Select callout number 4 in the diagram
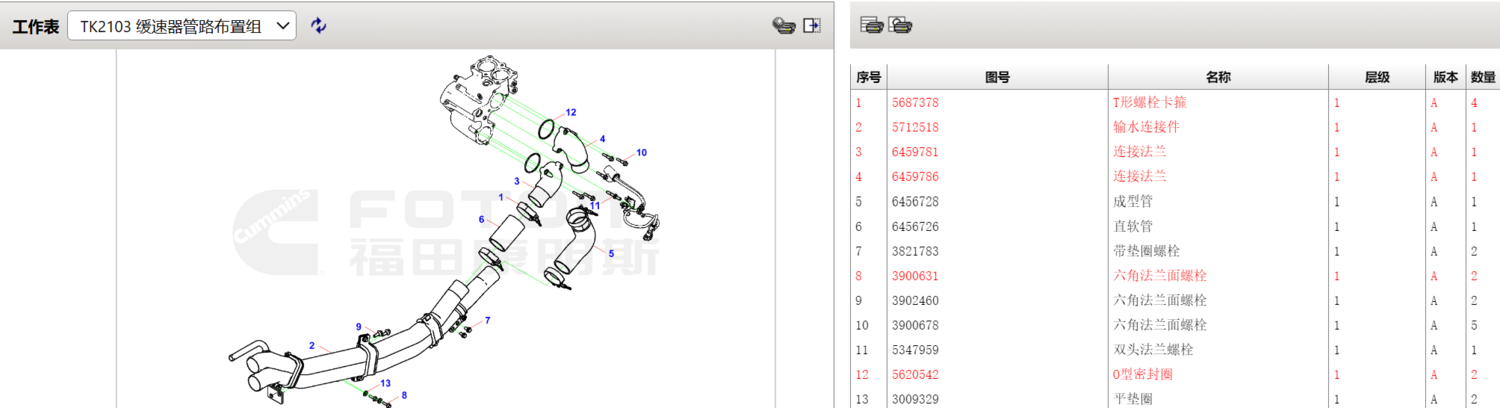The height and width of the screenshot is (408, 1500). (x=602, y=139)
